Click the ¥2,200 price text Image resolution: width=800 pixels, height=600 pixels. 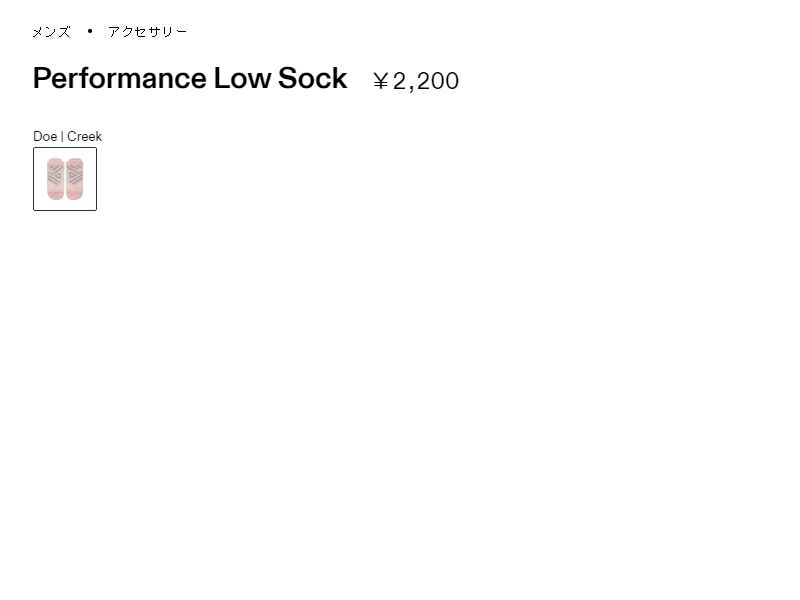[415, 81]
